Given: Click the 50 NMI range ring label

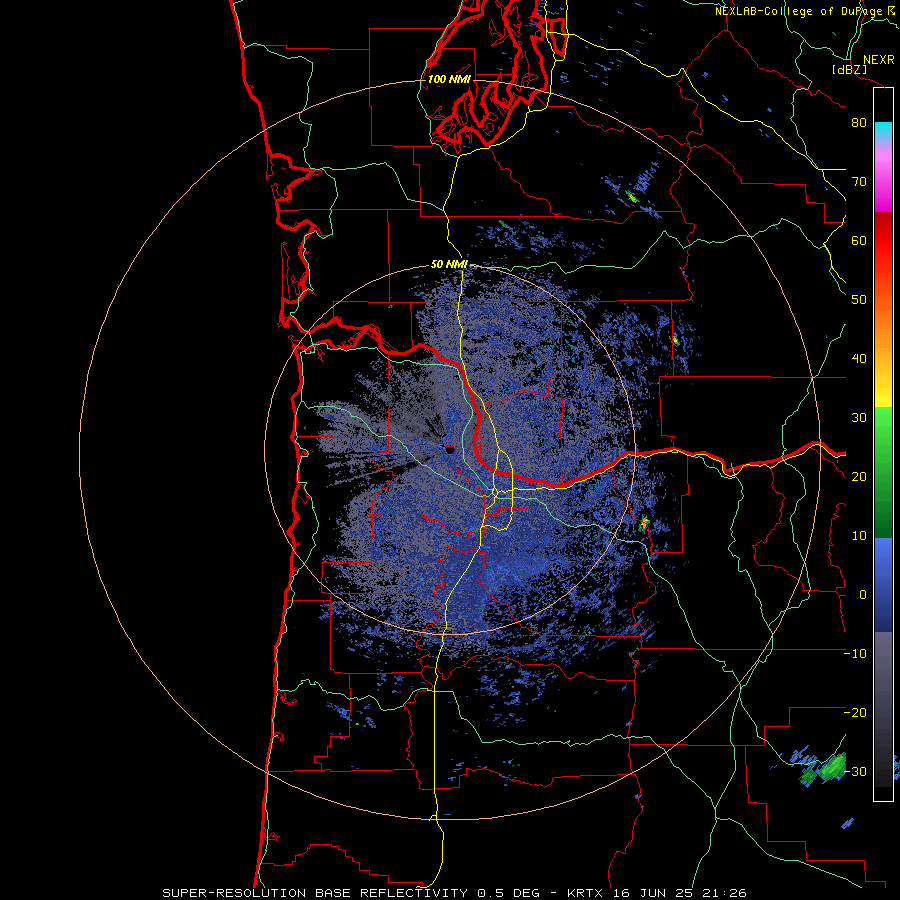Looking at the screenshot, I should [x=449, y=265].
